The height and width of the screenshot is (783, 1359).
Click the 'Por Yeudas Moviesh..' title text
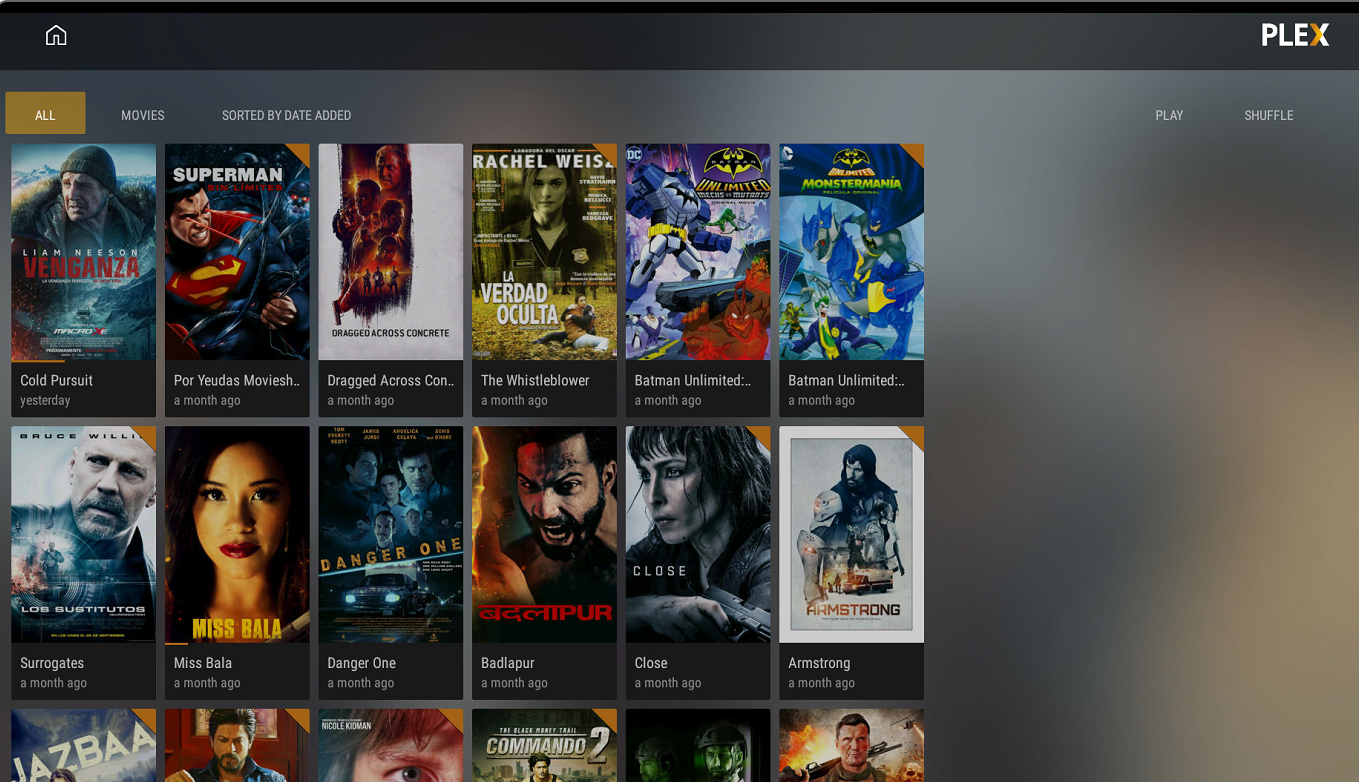tap(237, 381)
